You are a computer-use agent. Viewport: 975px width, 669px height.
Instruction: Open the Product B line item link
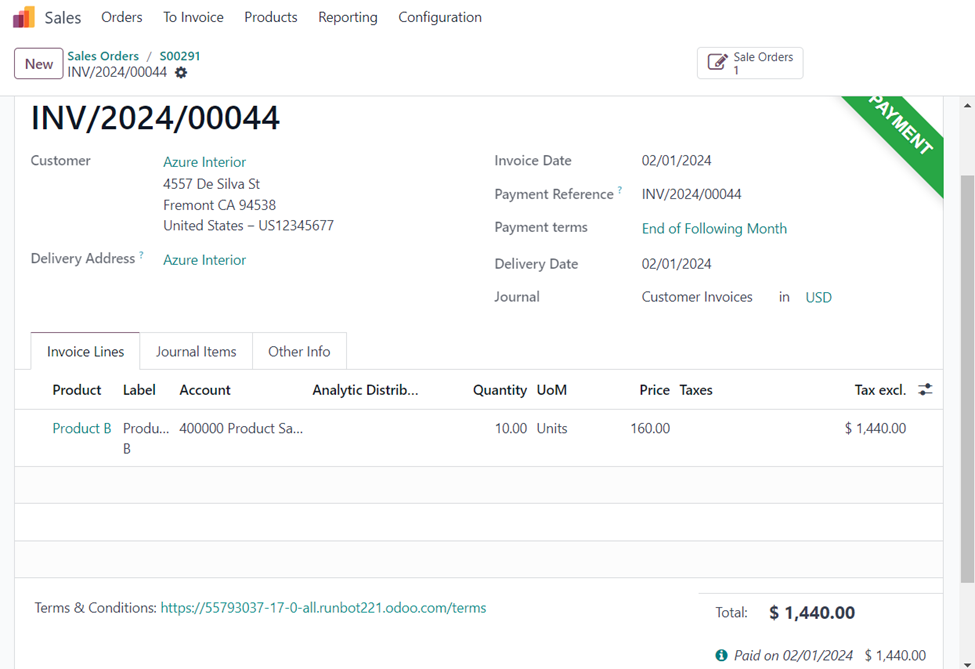82,428
